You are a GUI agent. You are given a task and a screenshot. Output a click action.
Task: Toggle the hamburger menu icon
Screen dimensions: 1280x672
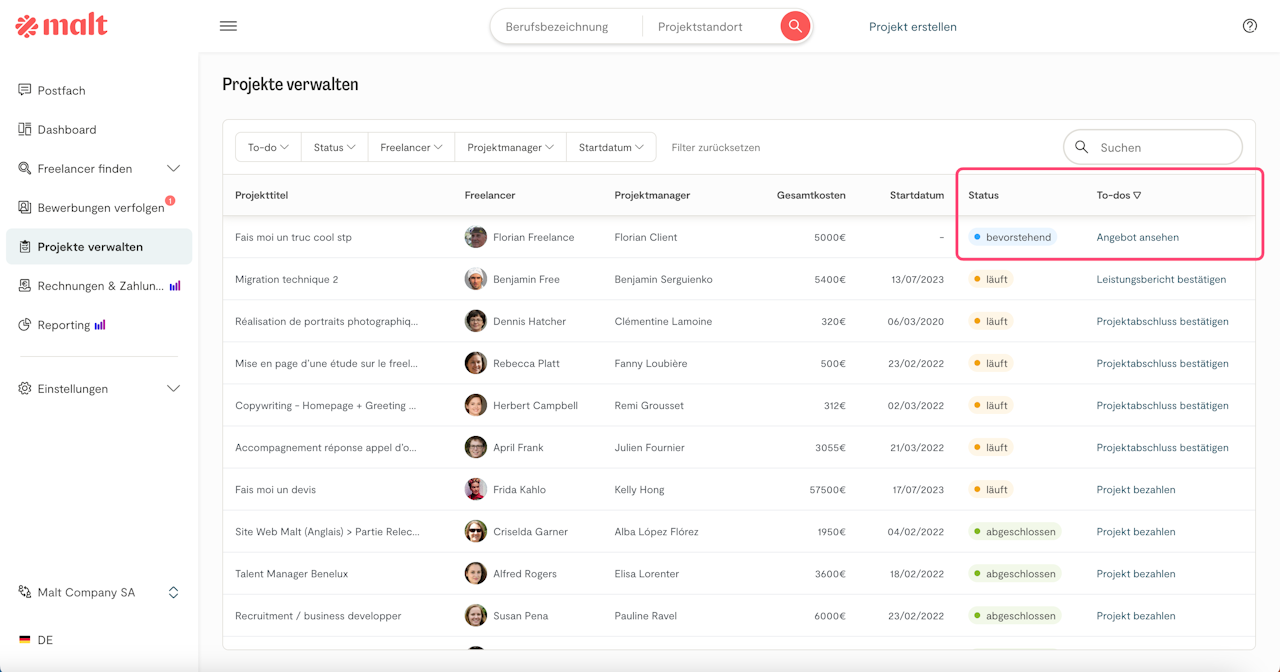point(228,26)
